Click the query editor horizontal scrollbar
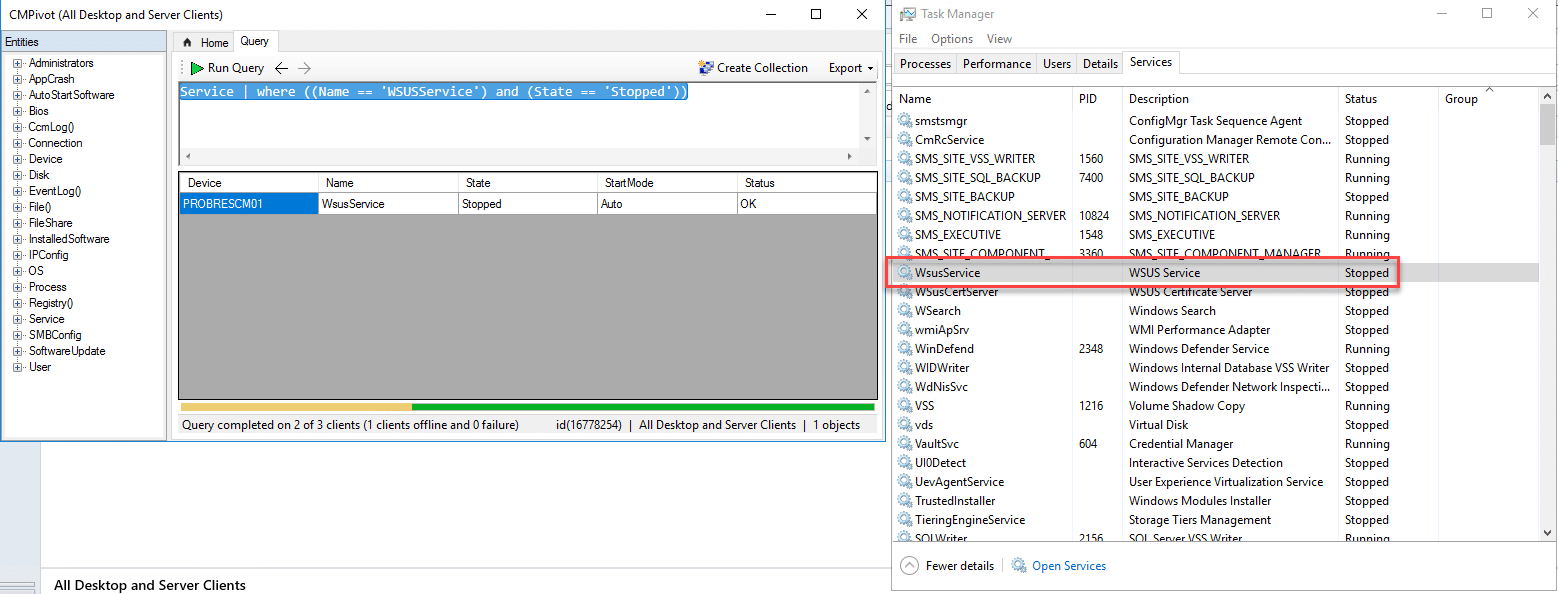Viewport: 1558px width, 594px height. pyautogui.click(x=518, y=157)
